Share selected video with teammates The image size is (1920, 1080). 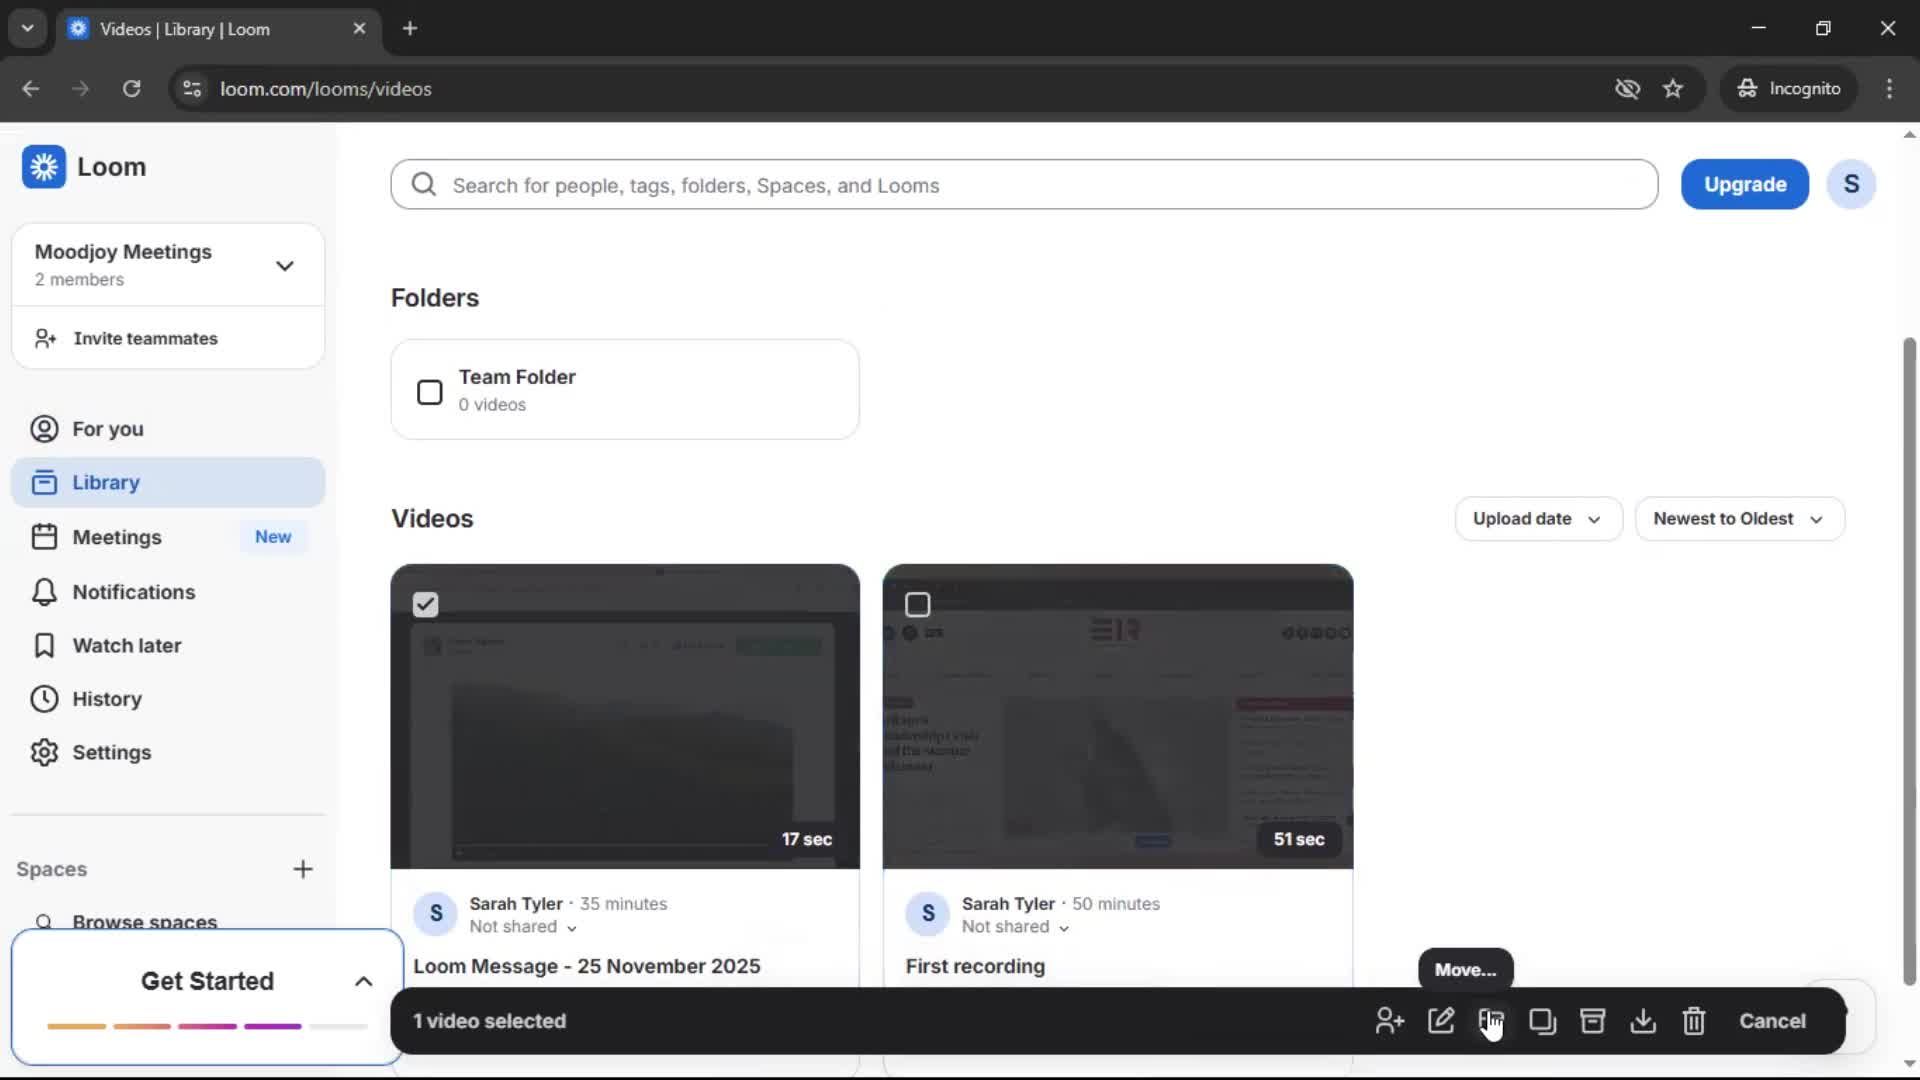click(1388, 1021)
